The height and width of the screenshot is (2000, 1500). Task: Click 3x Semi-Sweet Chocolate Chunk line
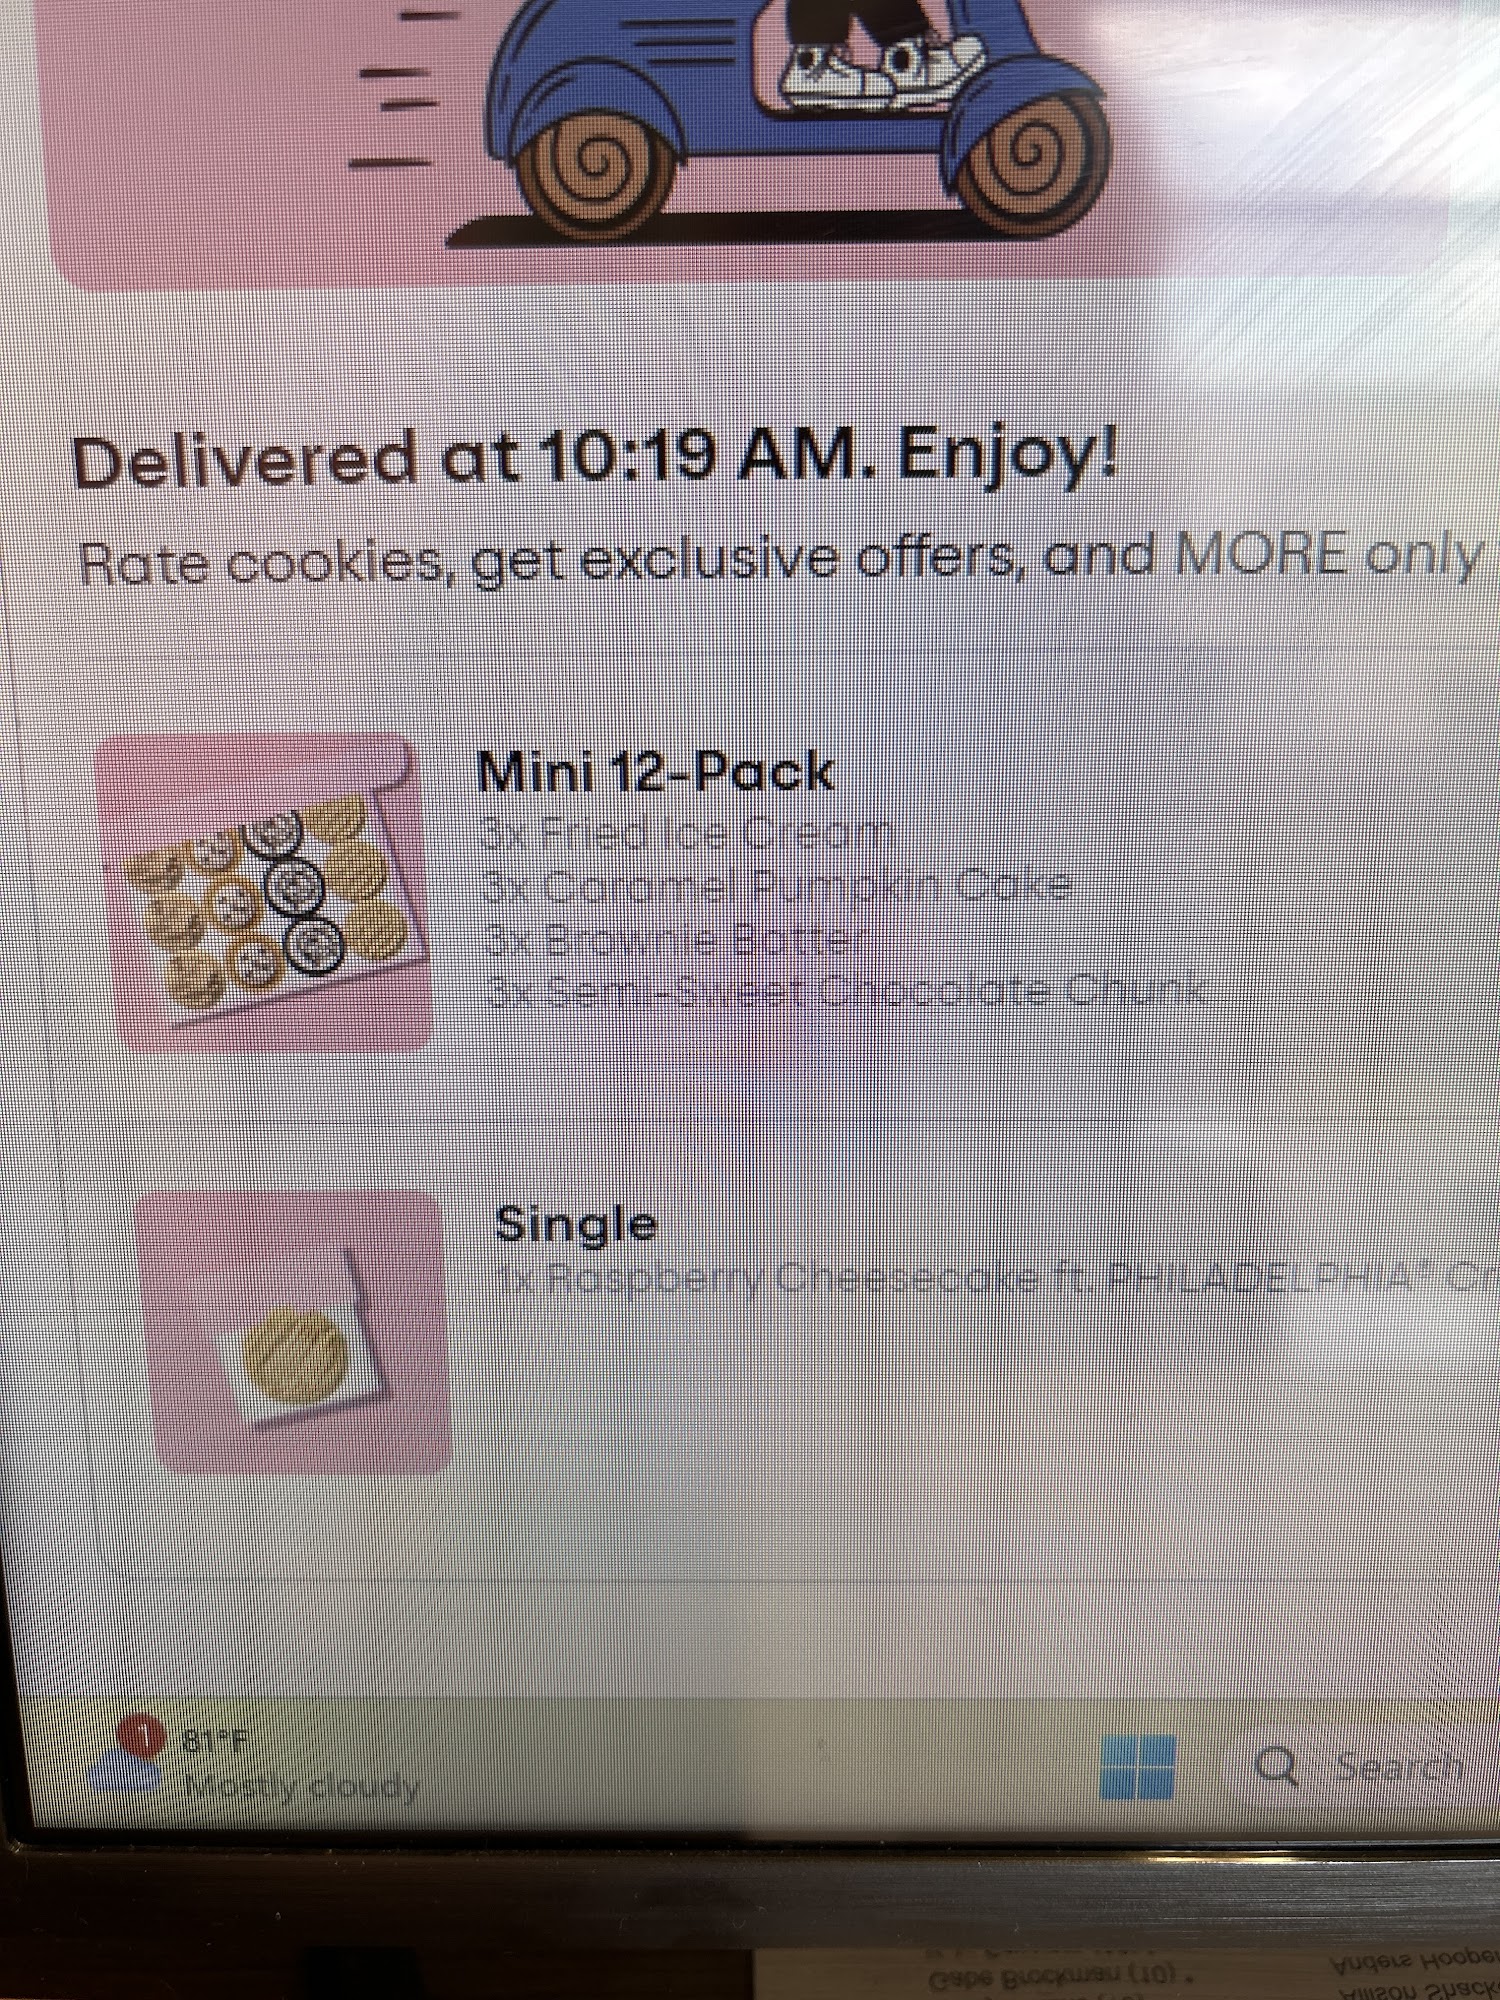(x=846, y=992)
